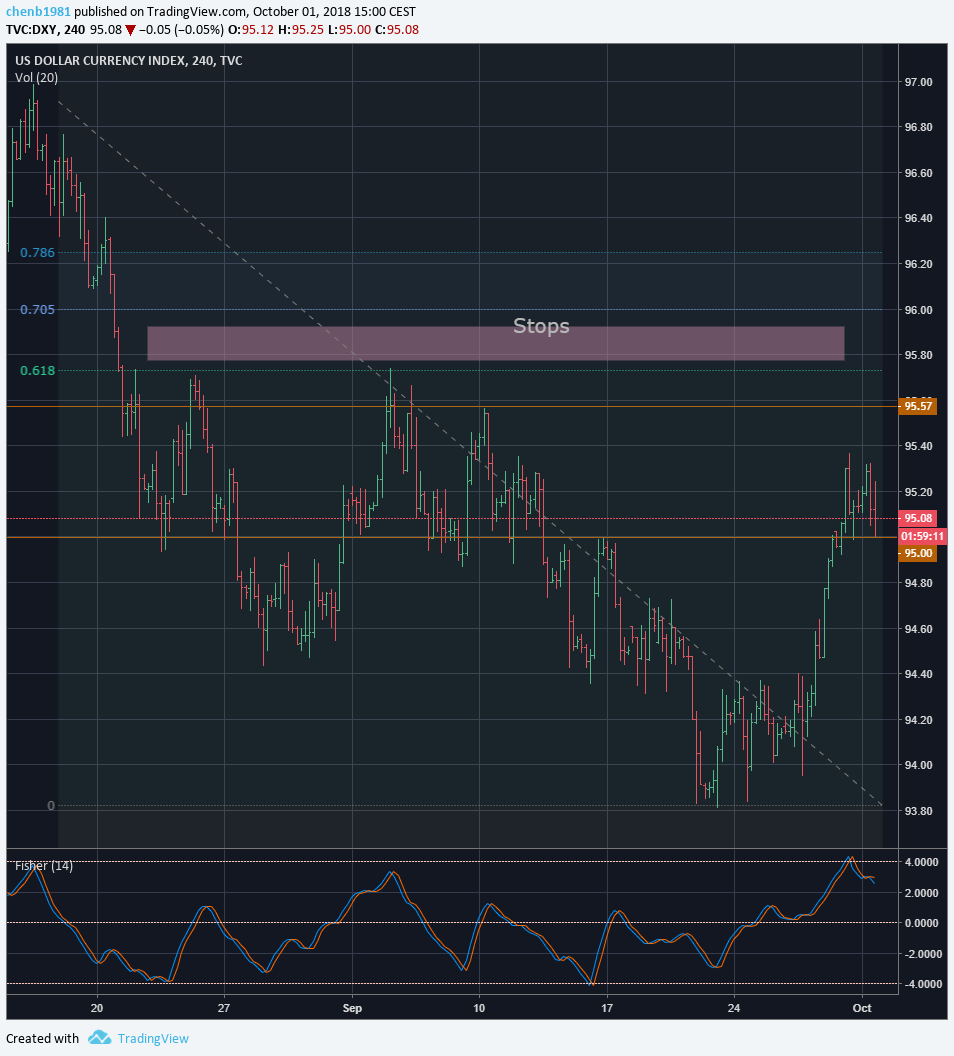Click the 94.60 price axis label

click(918, 629)
